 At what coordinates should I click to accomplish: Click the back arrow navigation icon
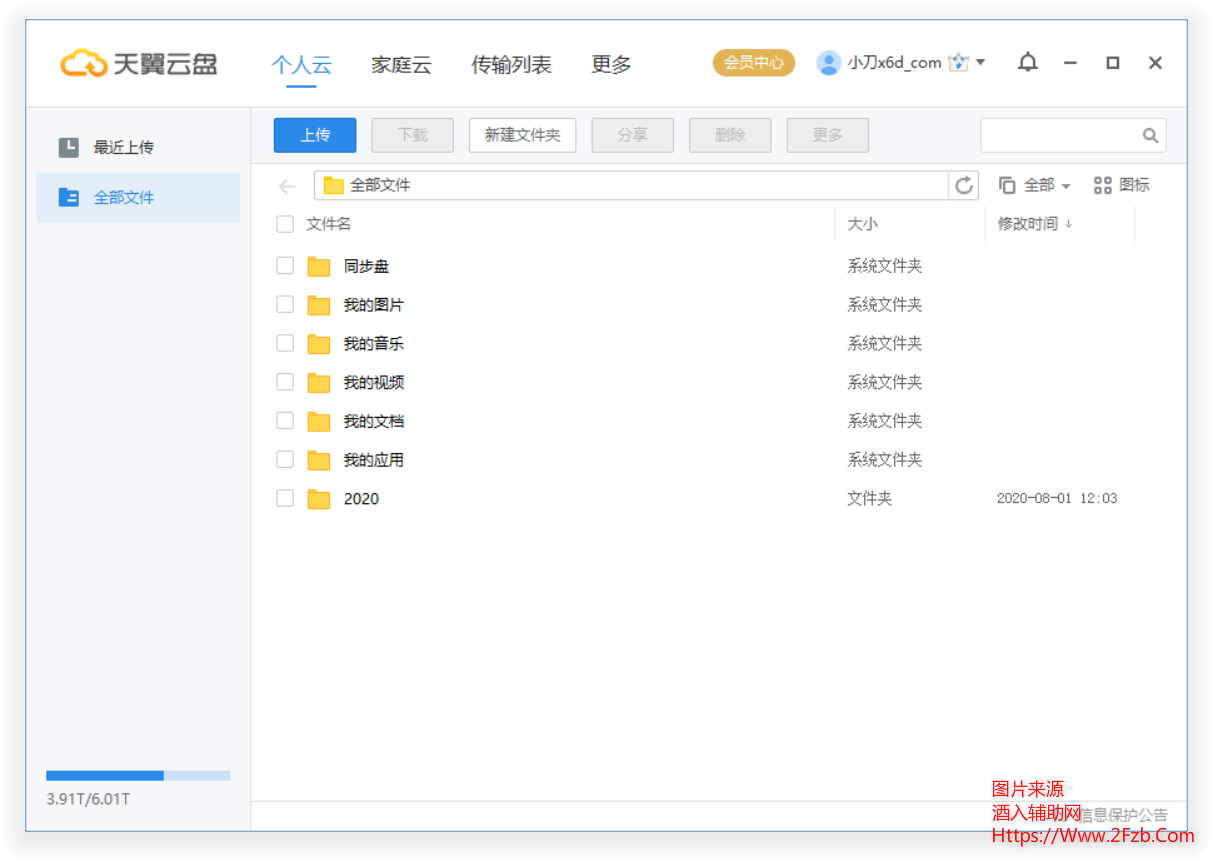287,187
